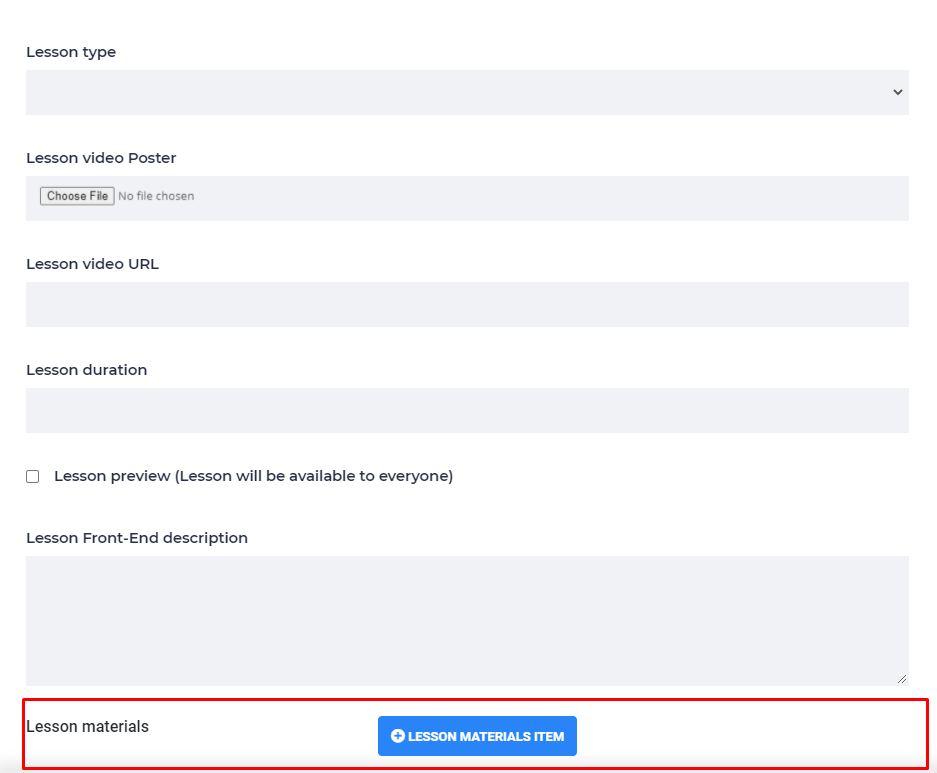Focus the Lesson video URL field
Screen dimensions: 937x773
[467, 305]
